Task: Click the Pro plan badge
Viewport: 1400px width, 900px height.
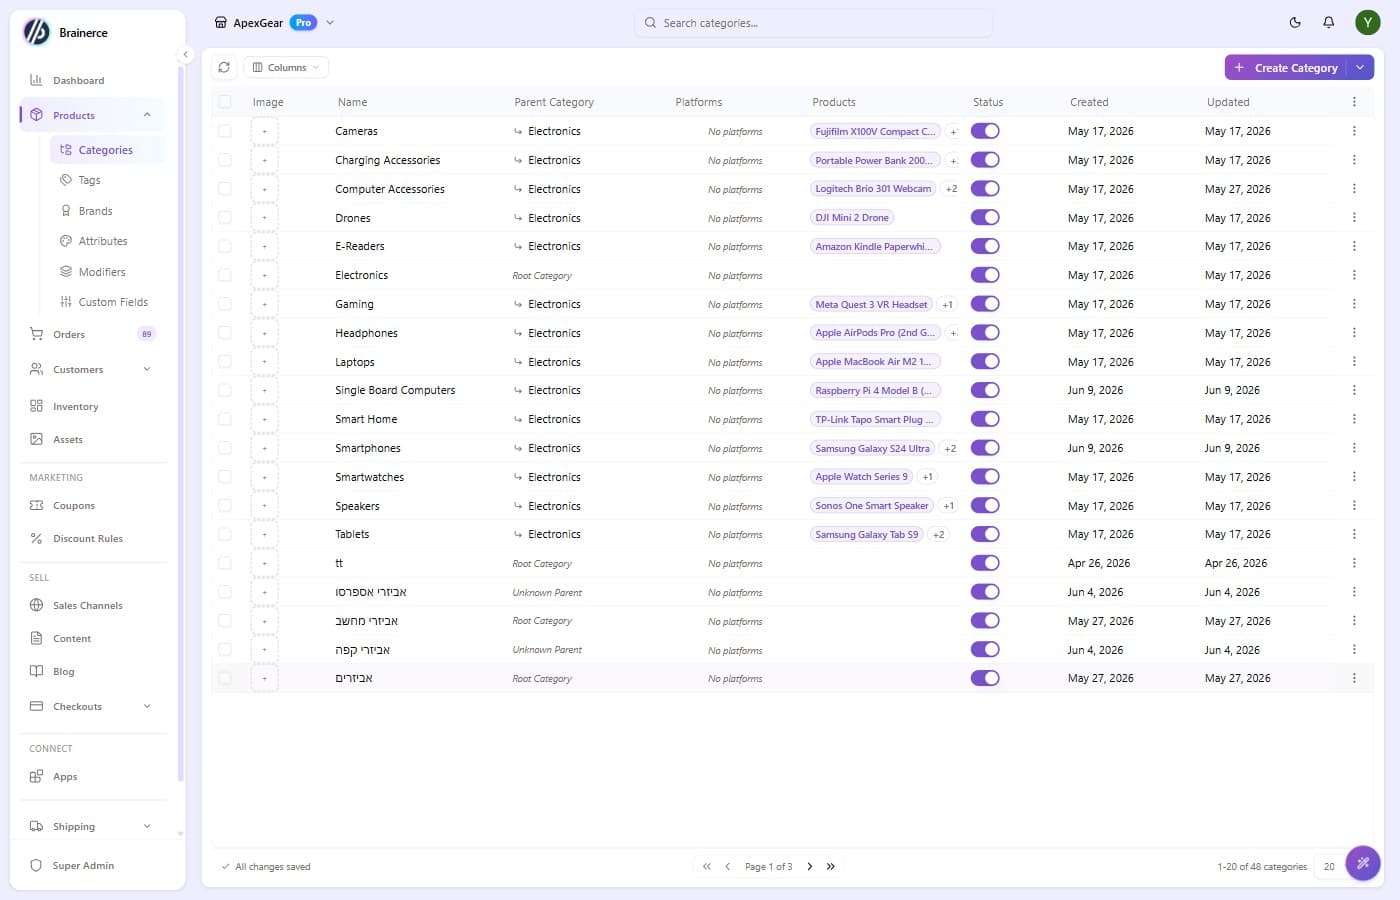Action: point(303,22)
